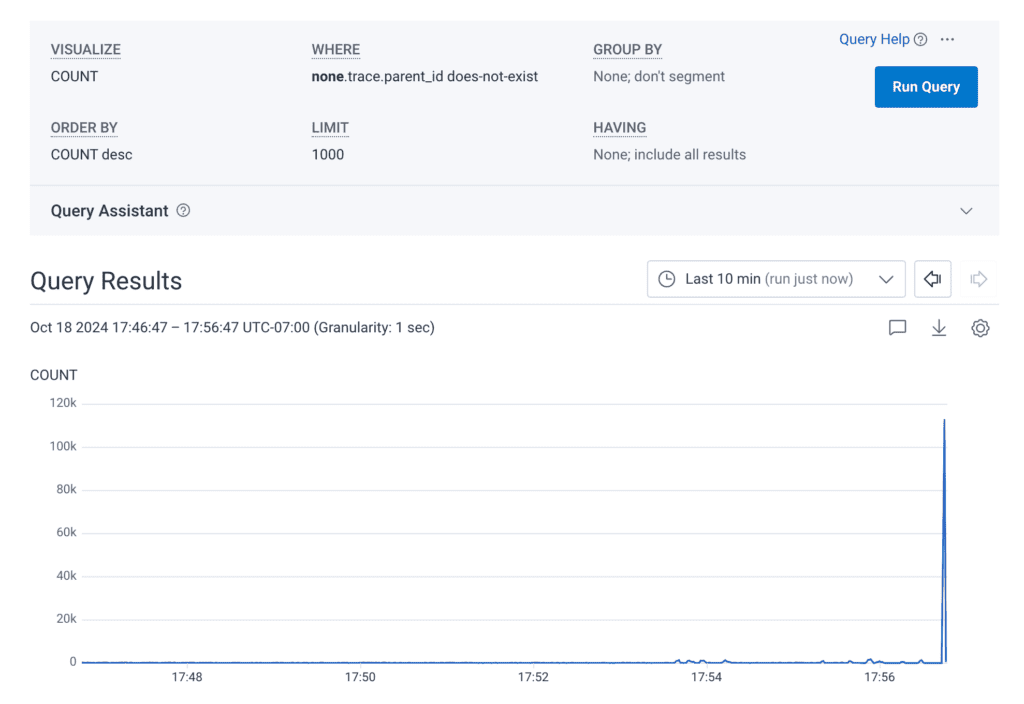Edit the LIMIT 1000 value
1024x704 pixels.
point(328,154)
